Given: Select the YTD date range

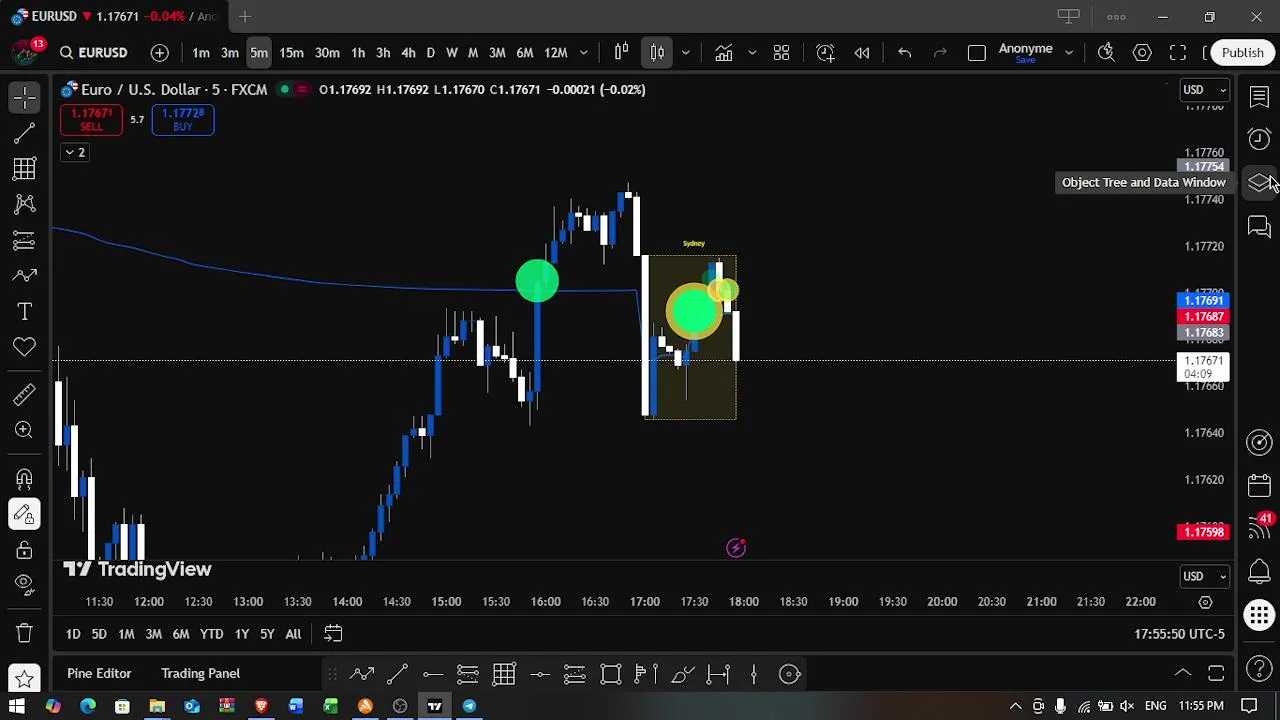Looking at the screenshot, I should [x=211, y=634].
